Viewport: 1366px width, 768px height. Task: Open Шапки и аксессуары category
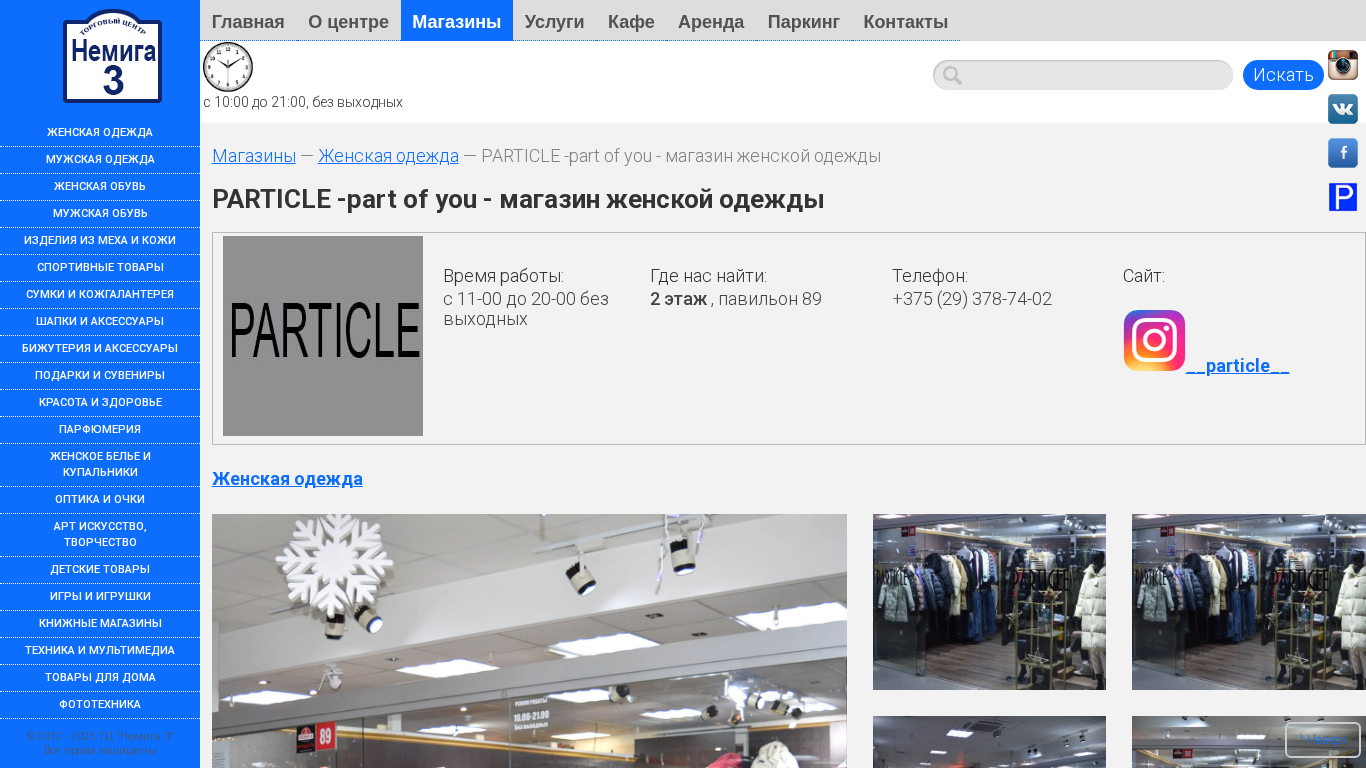click(x=100, y=322)
